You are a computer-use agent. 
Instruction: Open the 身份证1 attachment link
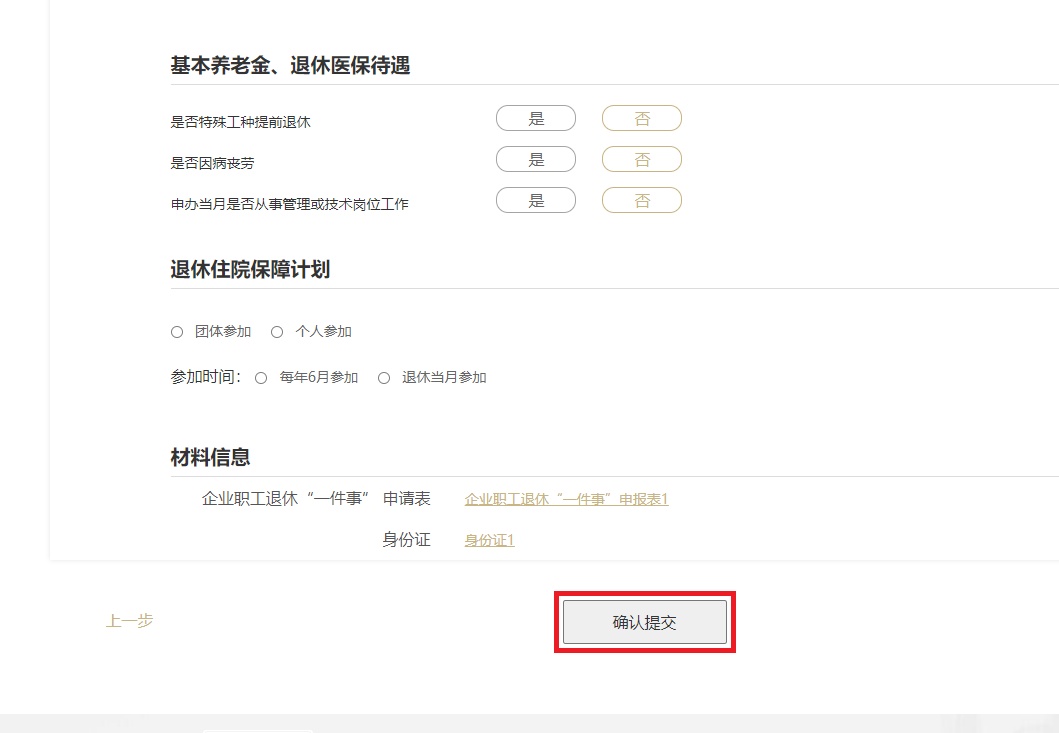click(489, 541)
